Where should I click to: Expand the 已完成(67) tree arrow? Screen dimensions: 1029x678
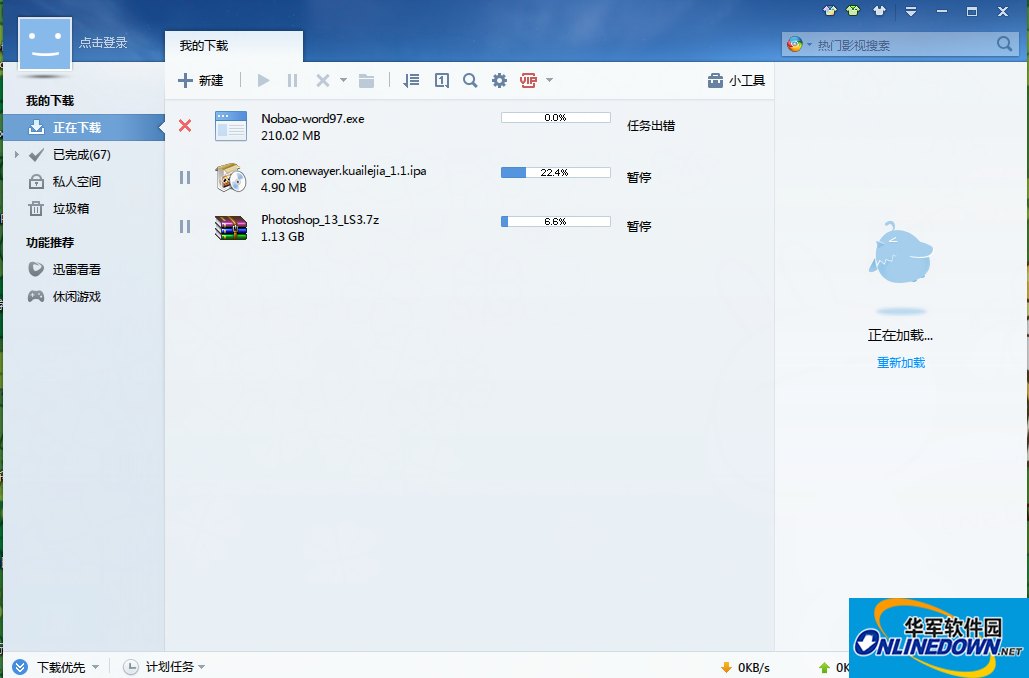[x=16, y=155]
